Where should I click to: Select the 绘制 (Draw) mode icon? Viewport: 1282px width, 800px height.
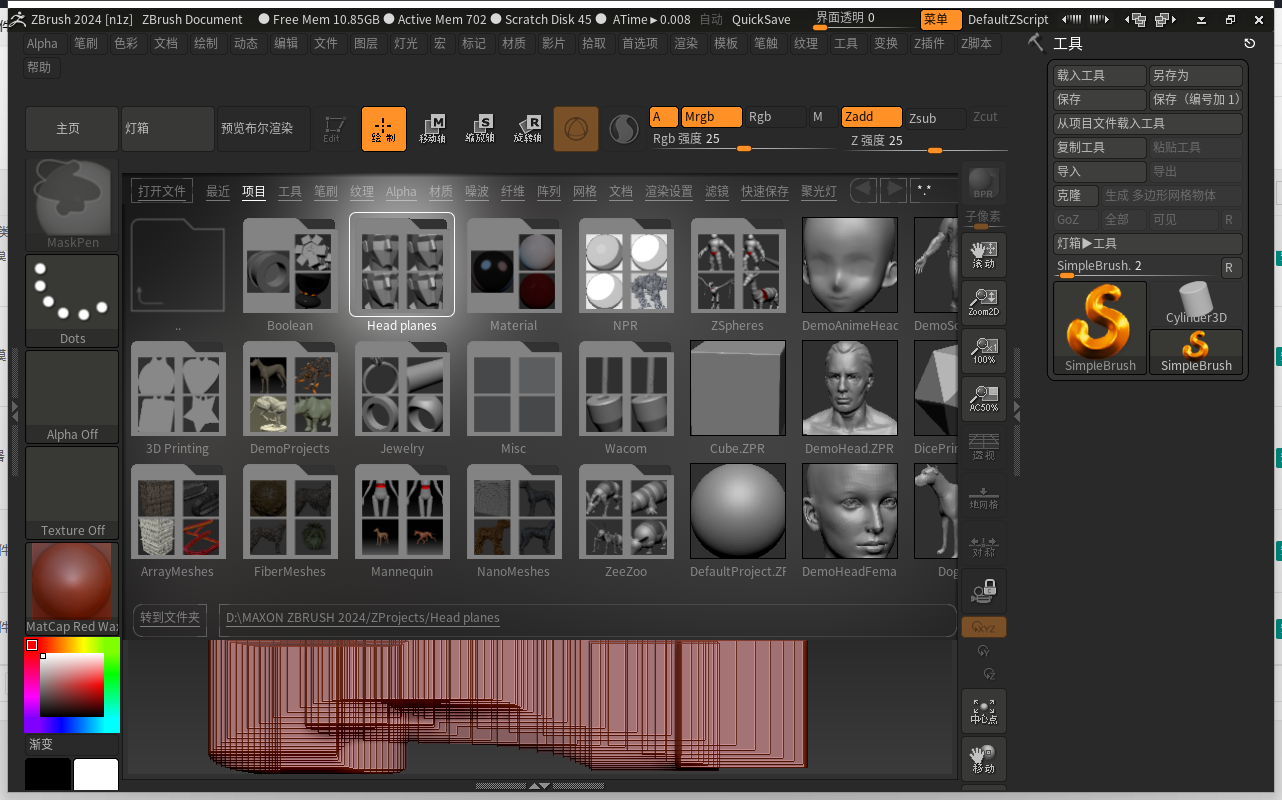coord(384,129)
